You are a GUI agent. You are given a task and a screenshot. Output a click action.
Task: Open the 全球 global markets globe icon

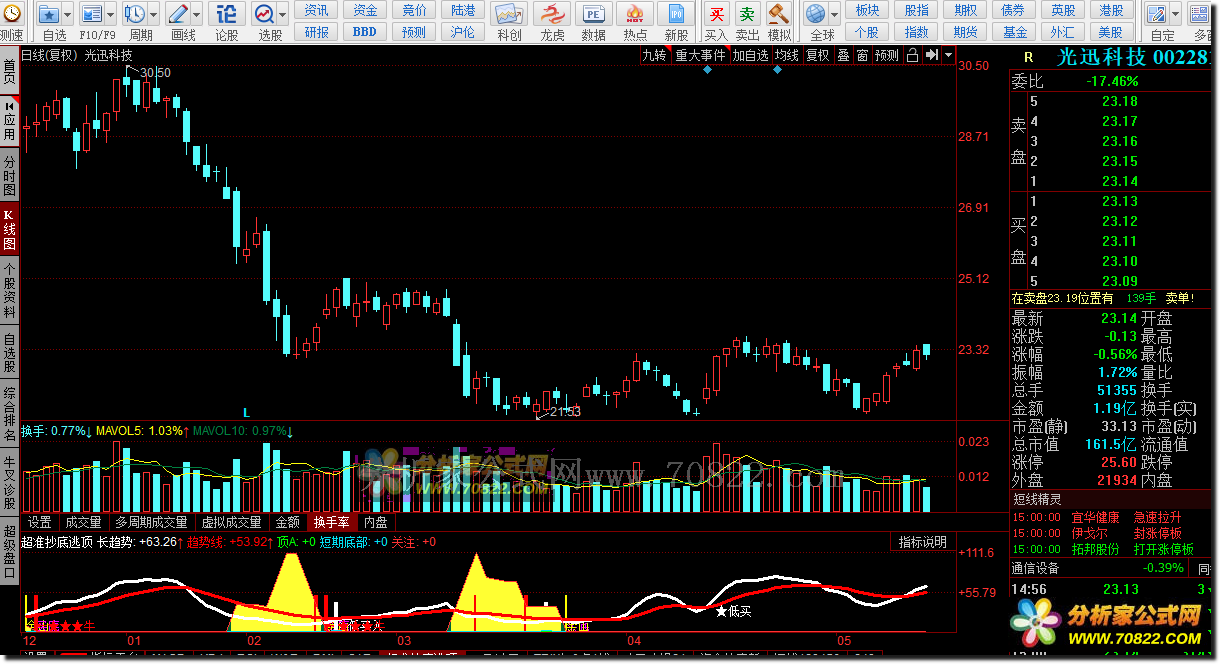point(817,14)
